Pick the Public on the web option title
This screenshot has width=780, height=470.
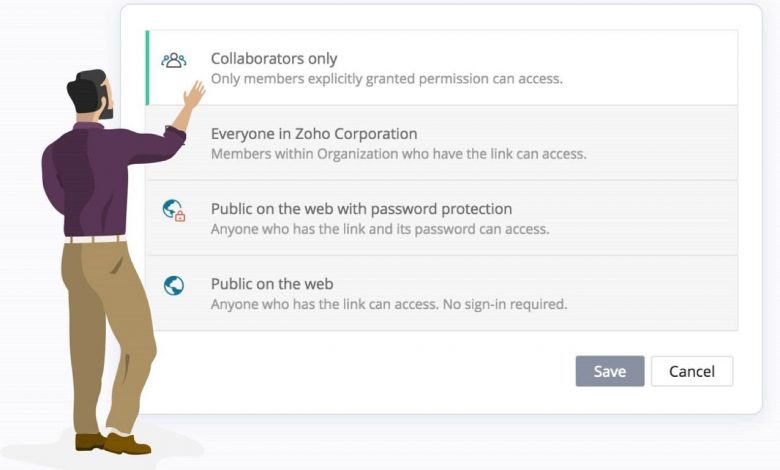click(271, 284)
